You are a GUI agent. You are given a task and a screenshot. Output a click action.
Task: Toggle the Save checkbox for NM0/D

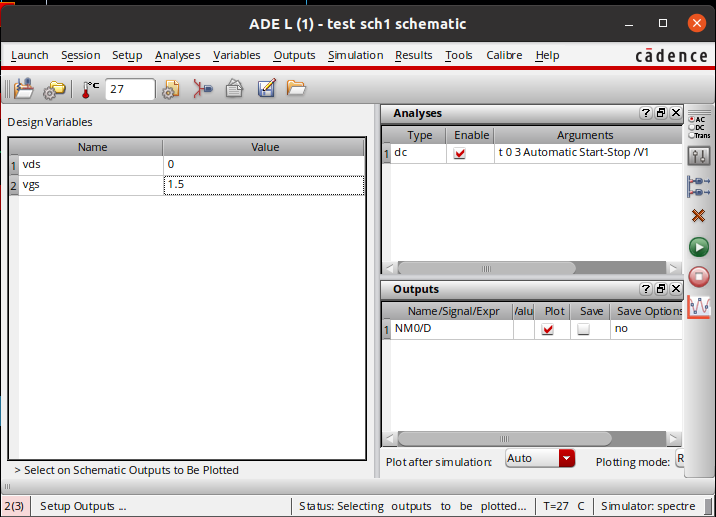[x=583, y=329]
